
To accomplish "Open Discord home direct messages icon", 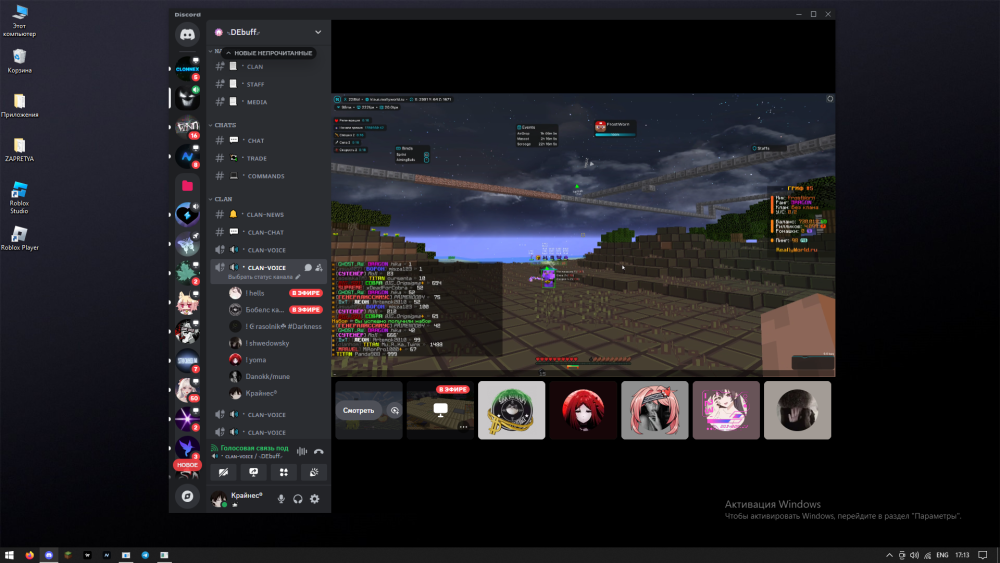I will 187,34.
